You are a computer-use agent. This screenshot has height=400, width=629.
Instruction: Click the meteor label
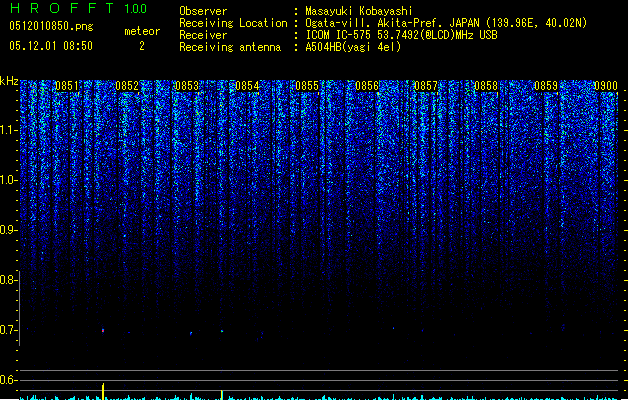click(142, 31)
